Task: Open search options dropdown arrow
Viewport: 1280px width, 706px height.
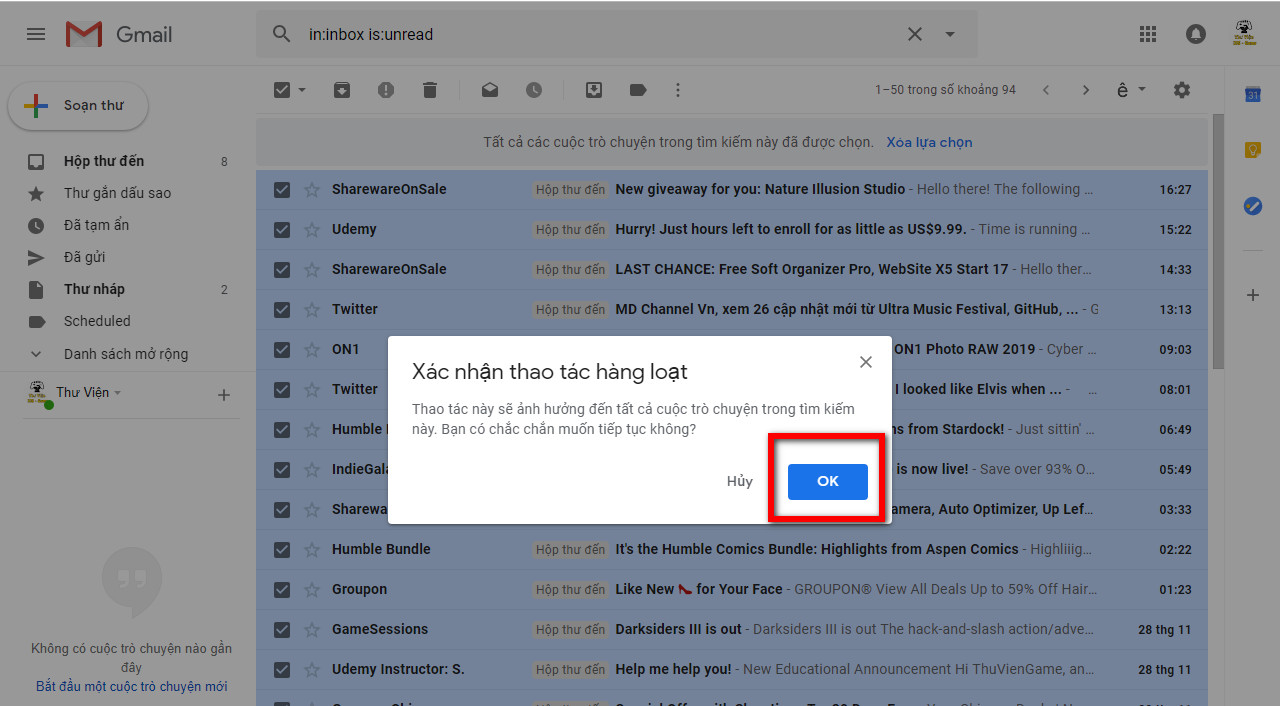Action: (948, 33)
